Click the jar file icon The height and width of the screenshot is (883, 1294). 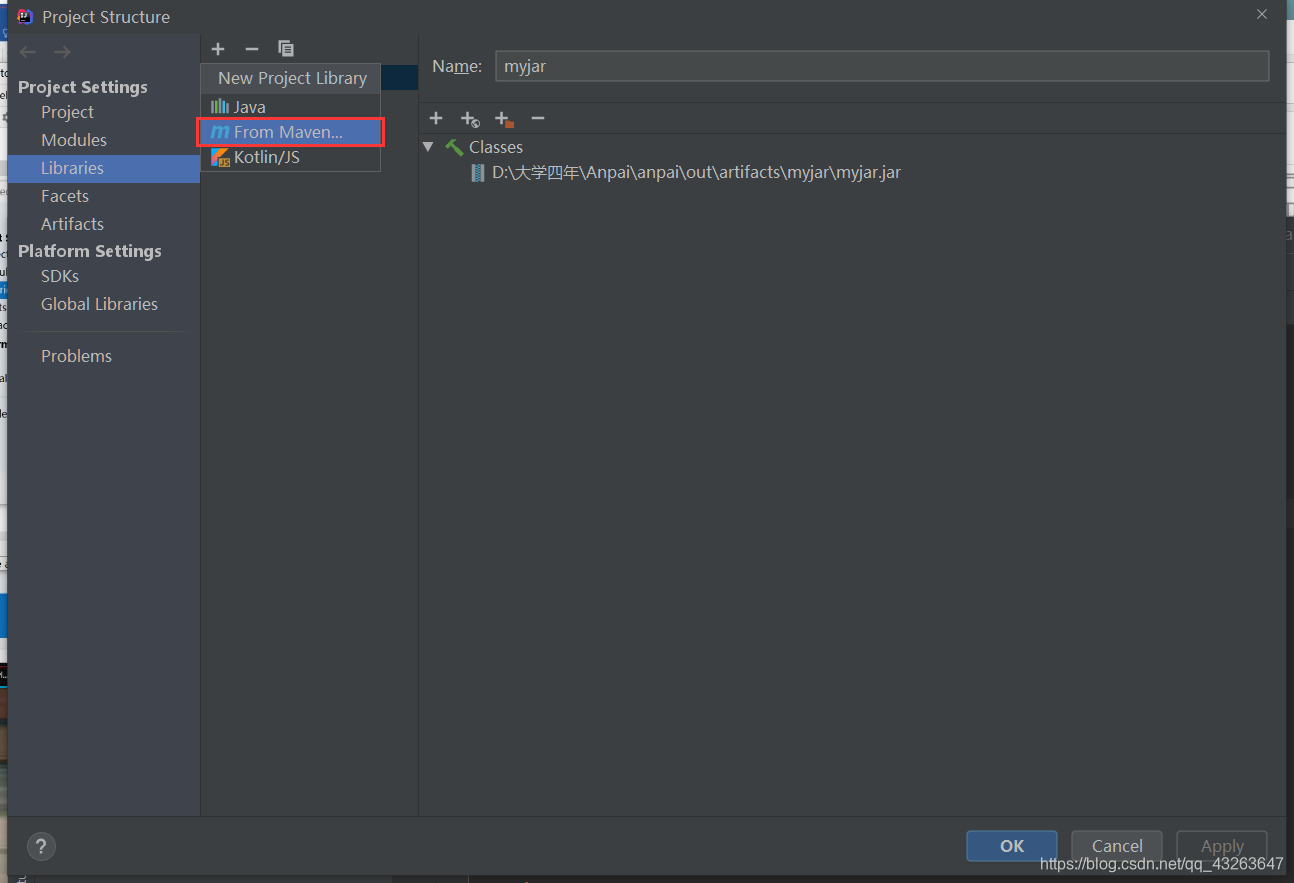[478, 173]
